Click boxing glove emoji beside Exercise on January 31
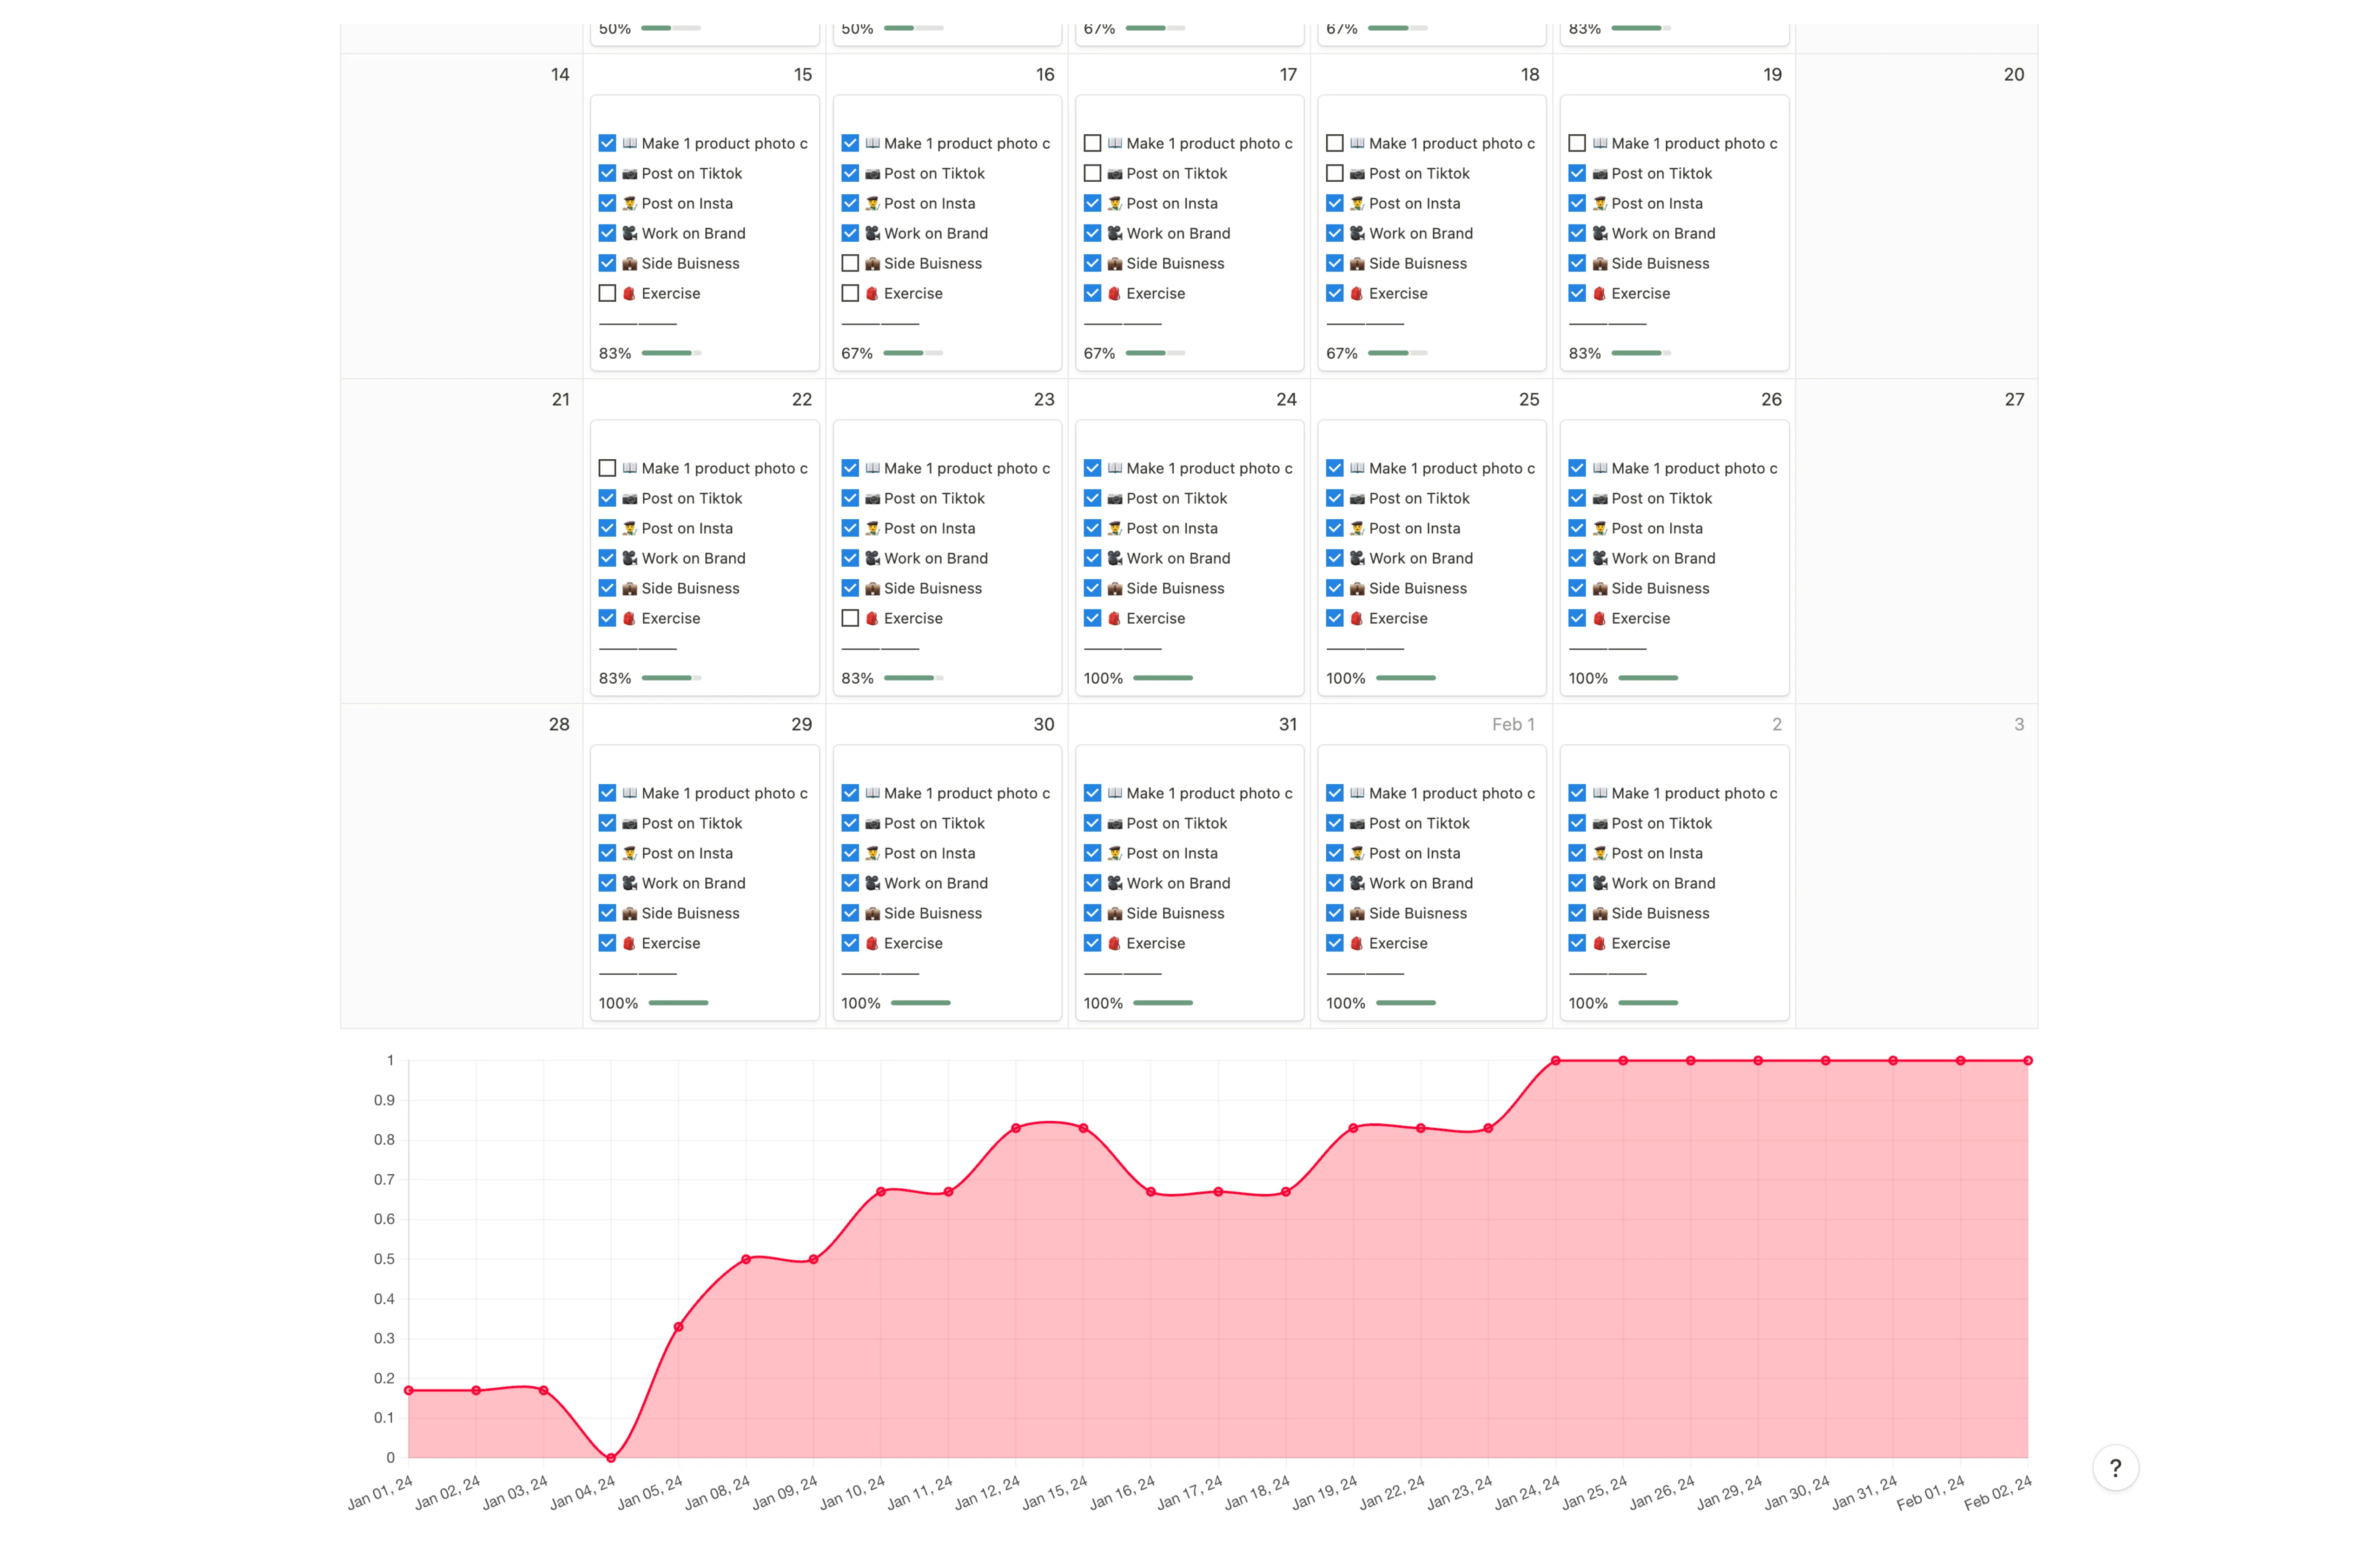 point(1114,943)
